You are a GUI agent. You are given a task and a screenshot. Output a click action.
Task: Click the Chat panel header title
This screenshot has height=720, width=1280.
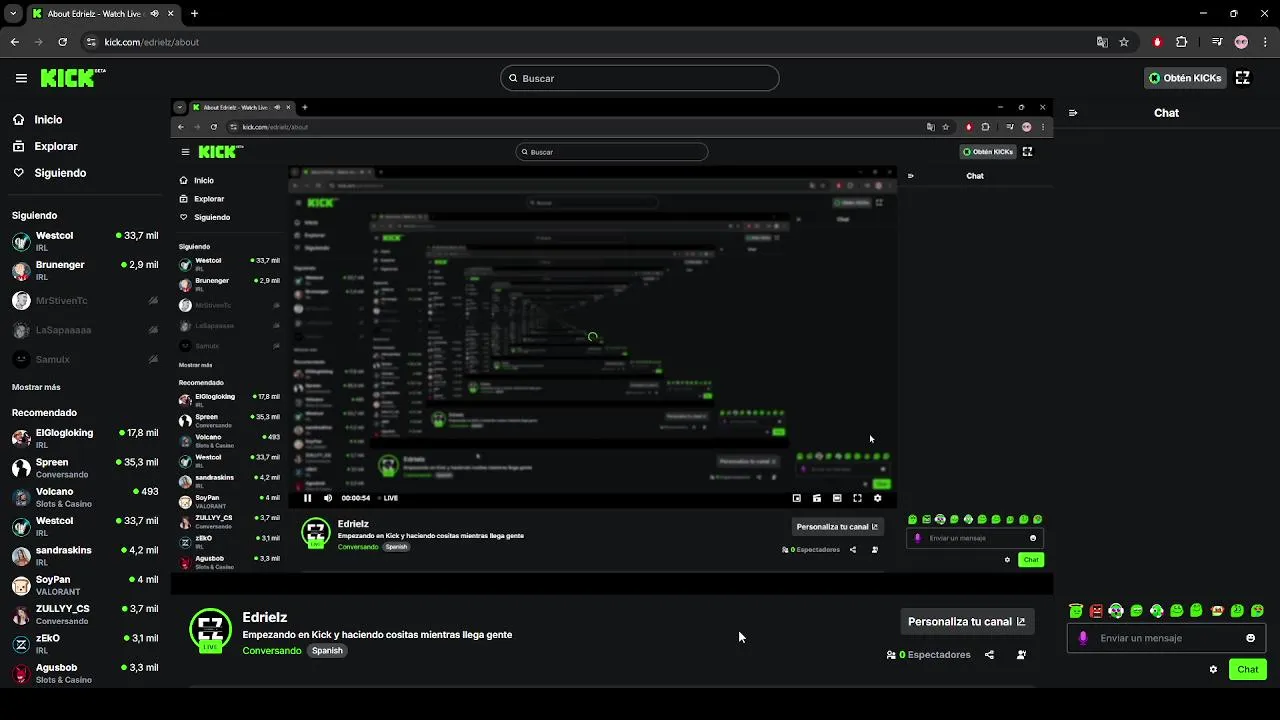click(1166, 113)
